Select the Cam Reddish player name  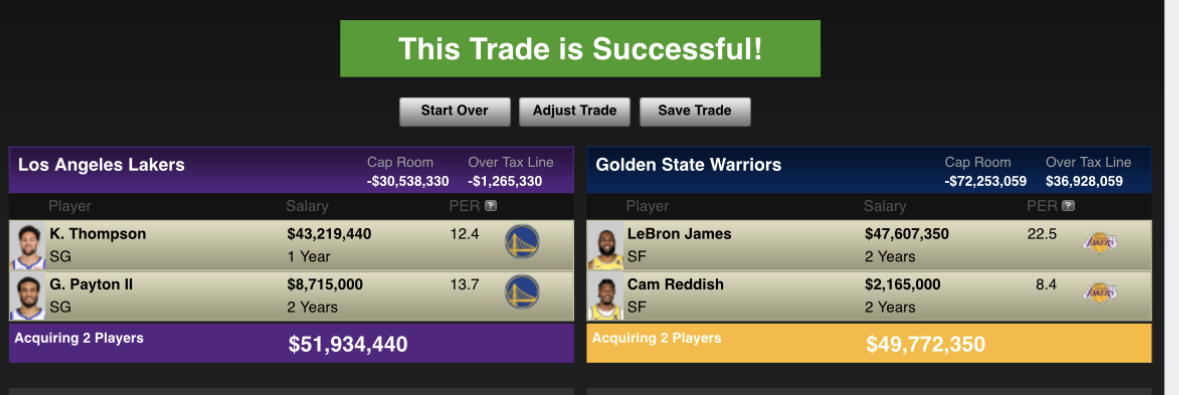pyautogui.click(x=675, y=284)
